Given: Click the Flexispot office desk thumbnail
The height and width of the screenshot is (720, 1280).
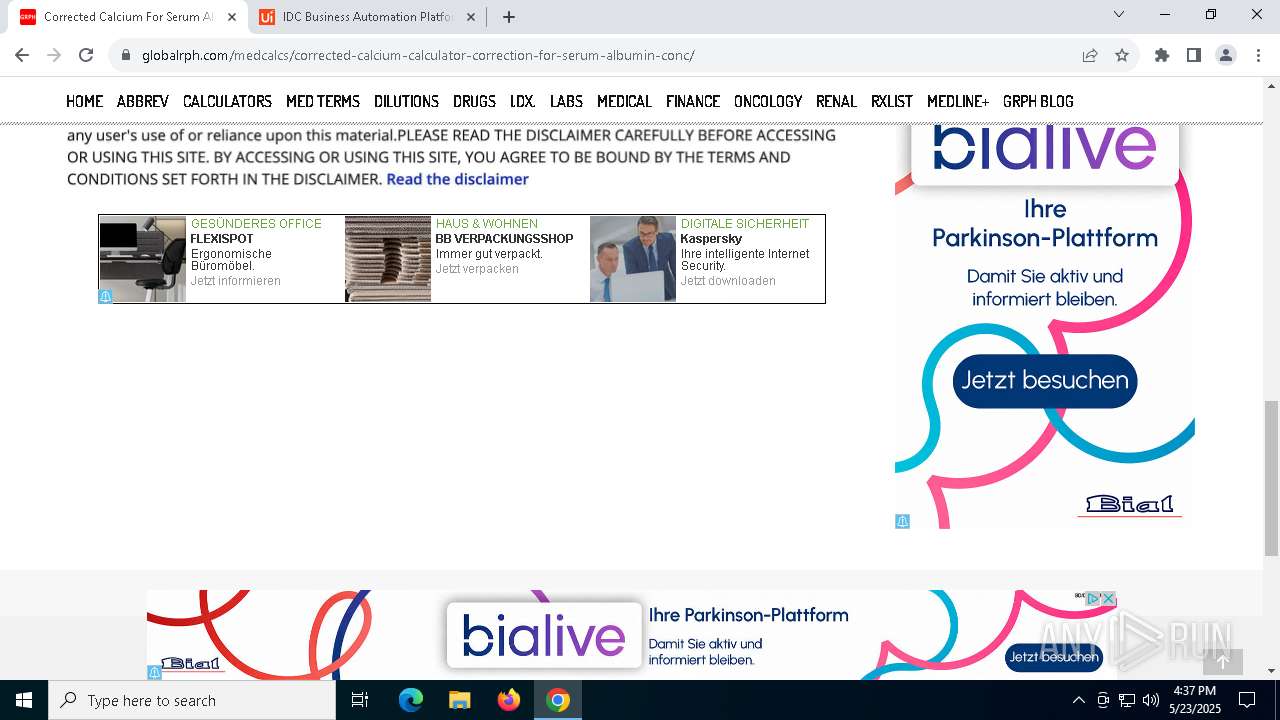Looking at the screenshot, I should pyautogui.click(x=143, y=259).
